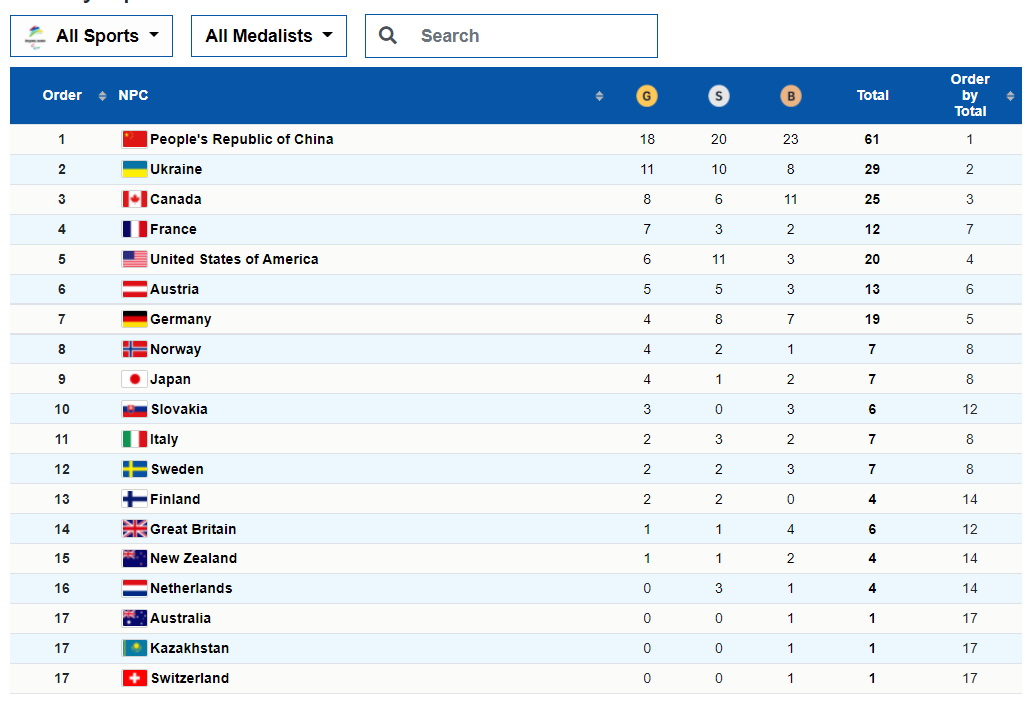
Task: Click the Paralympic logo in All Sports
Action: coord(35,37)
